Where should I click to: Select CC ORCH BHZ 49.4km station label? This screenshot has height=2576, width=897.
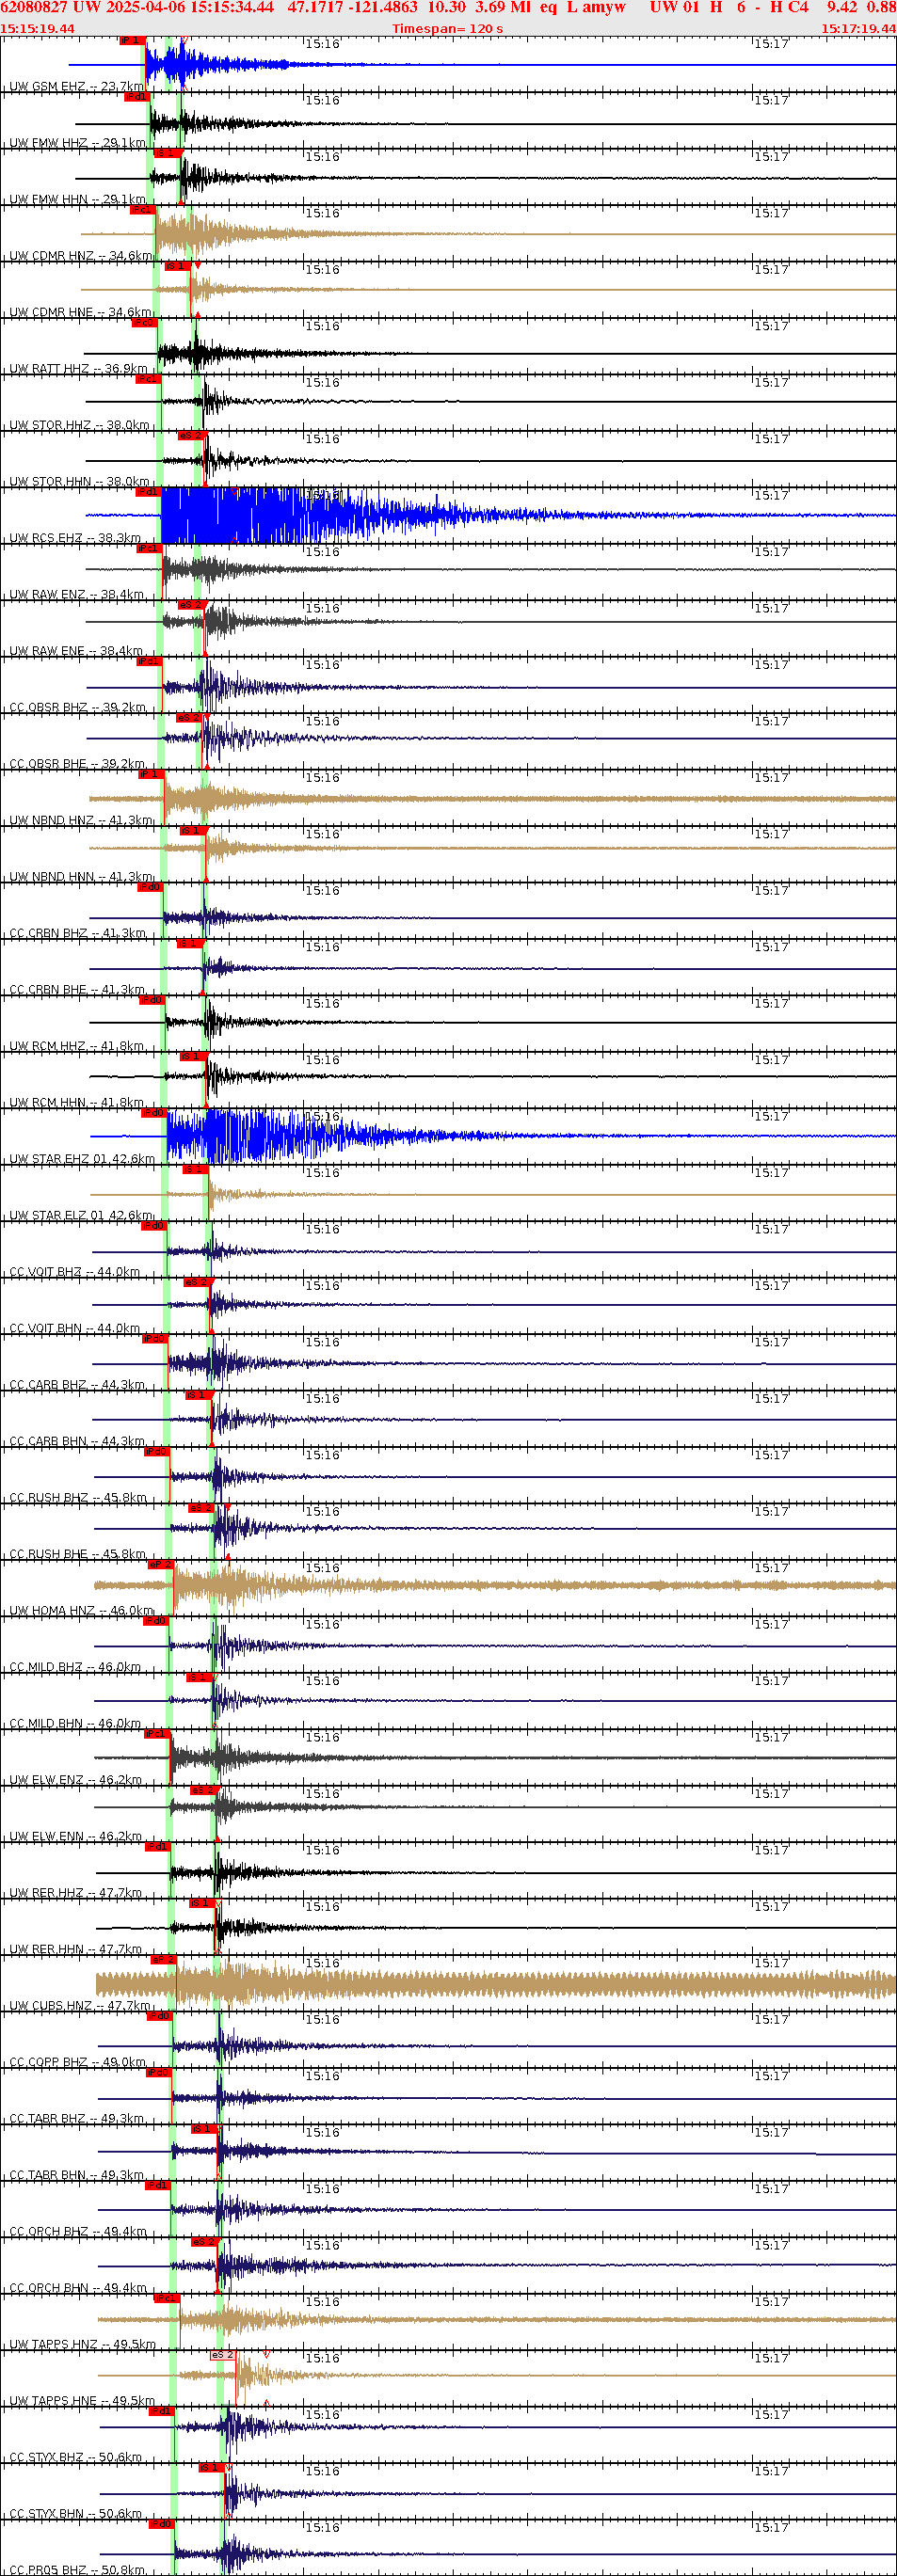pos(79,2232)
